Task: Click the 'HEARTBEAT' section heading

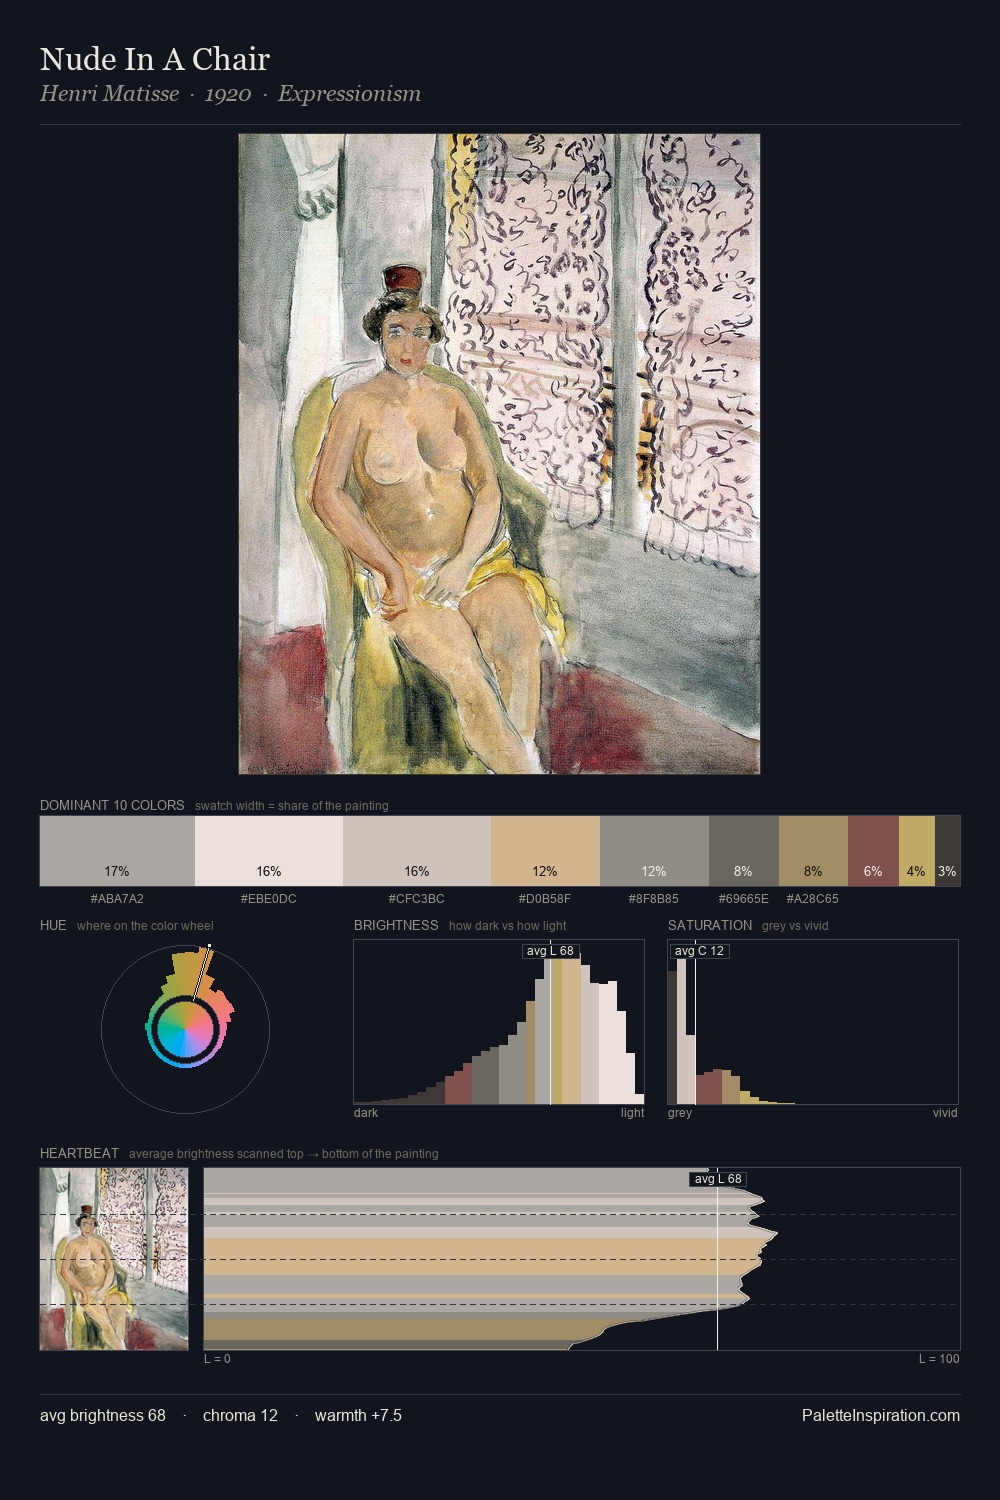Action: click(x=79, y=1153)
